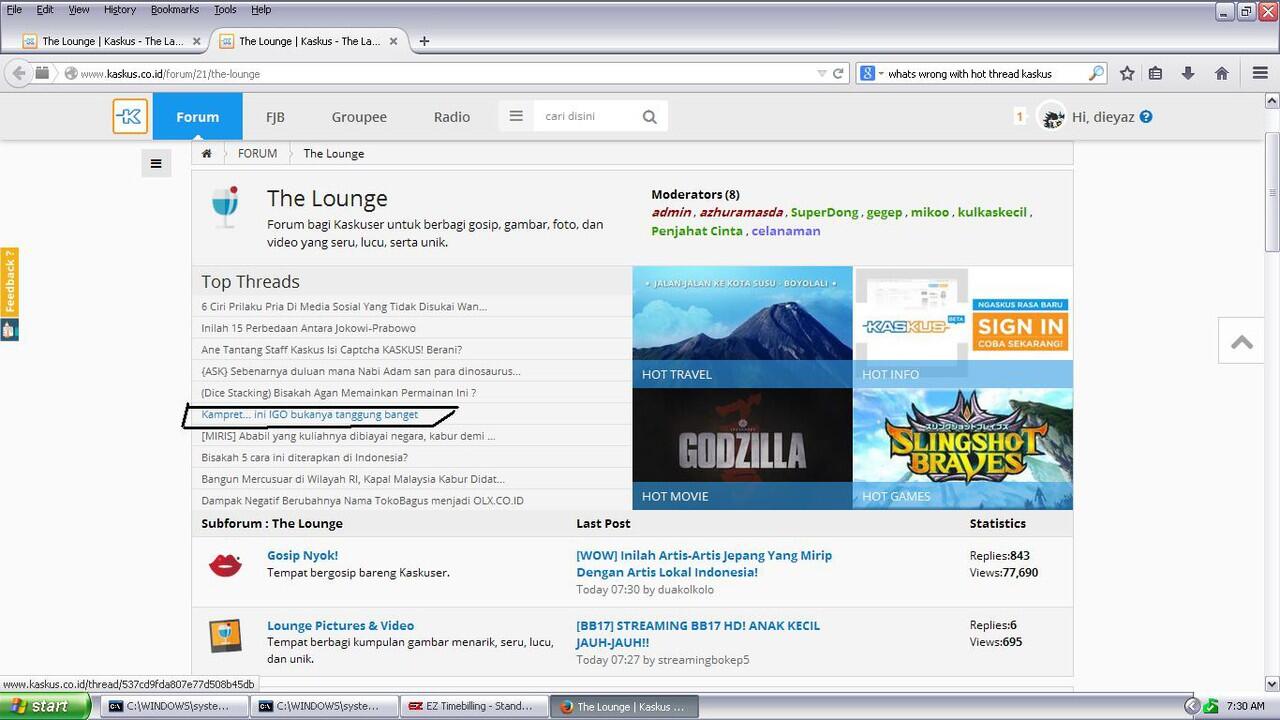Open moderator azhuramasda's profile
This screenshot has height=720, width=1280.
tap(741, 212)
